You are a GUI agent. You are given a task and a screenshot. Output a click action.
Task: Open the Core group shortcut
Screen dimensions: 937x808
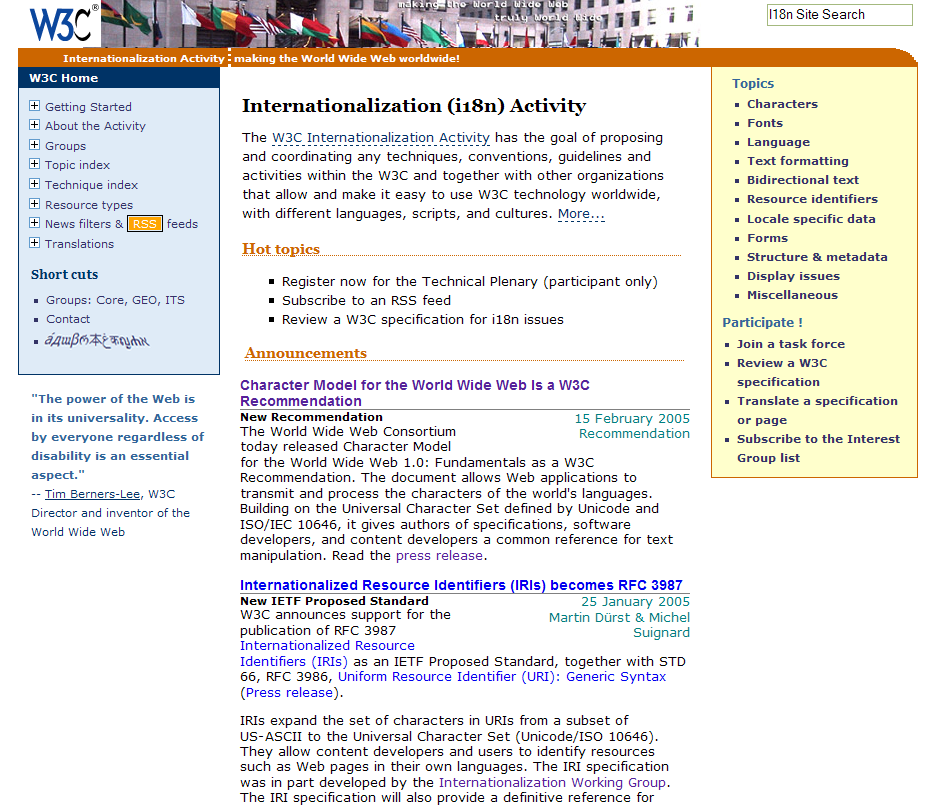pos(111,300)
